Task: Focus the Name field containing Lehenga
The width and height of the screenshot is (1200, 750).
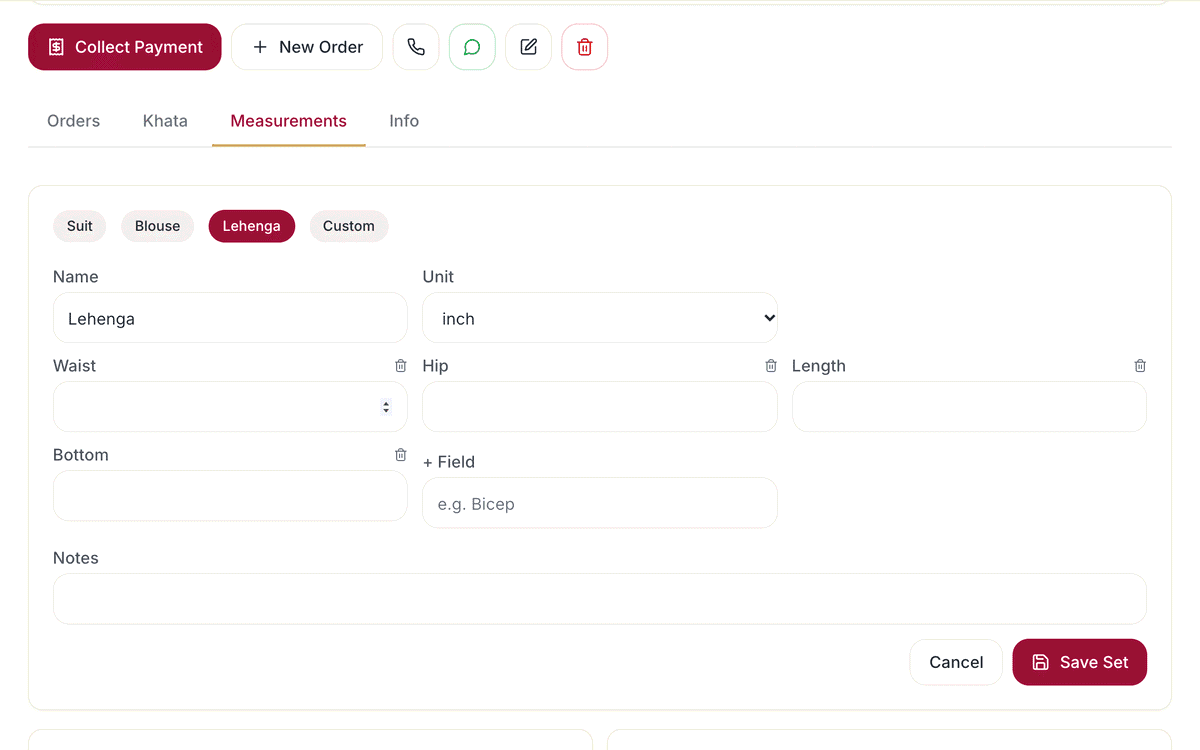Action: click(230, 318)
